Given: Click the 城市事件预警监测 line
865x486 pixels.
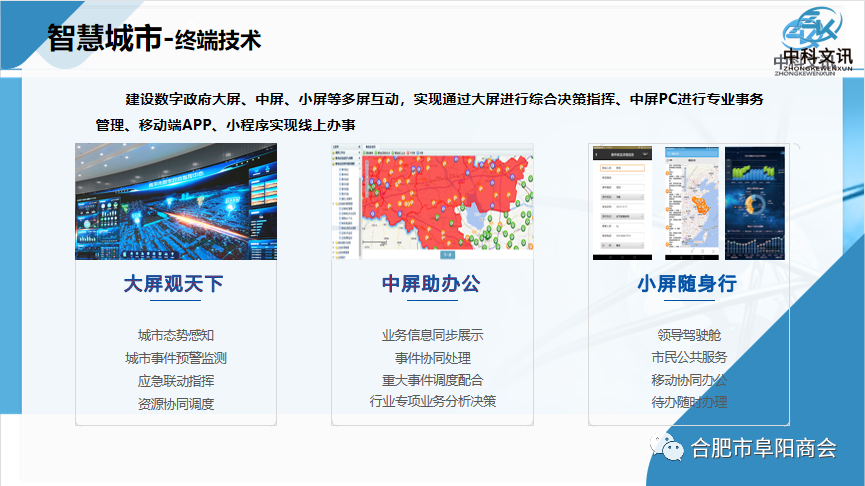Looking at the screenshot, I should 175,358.
